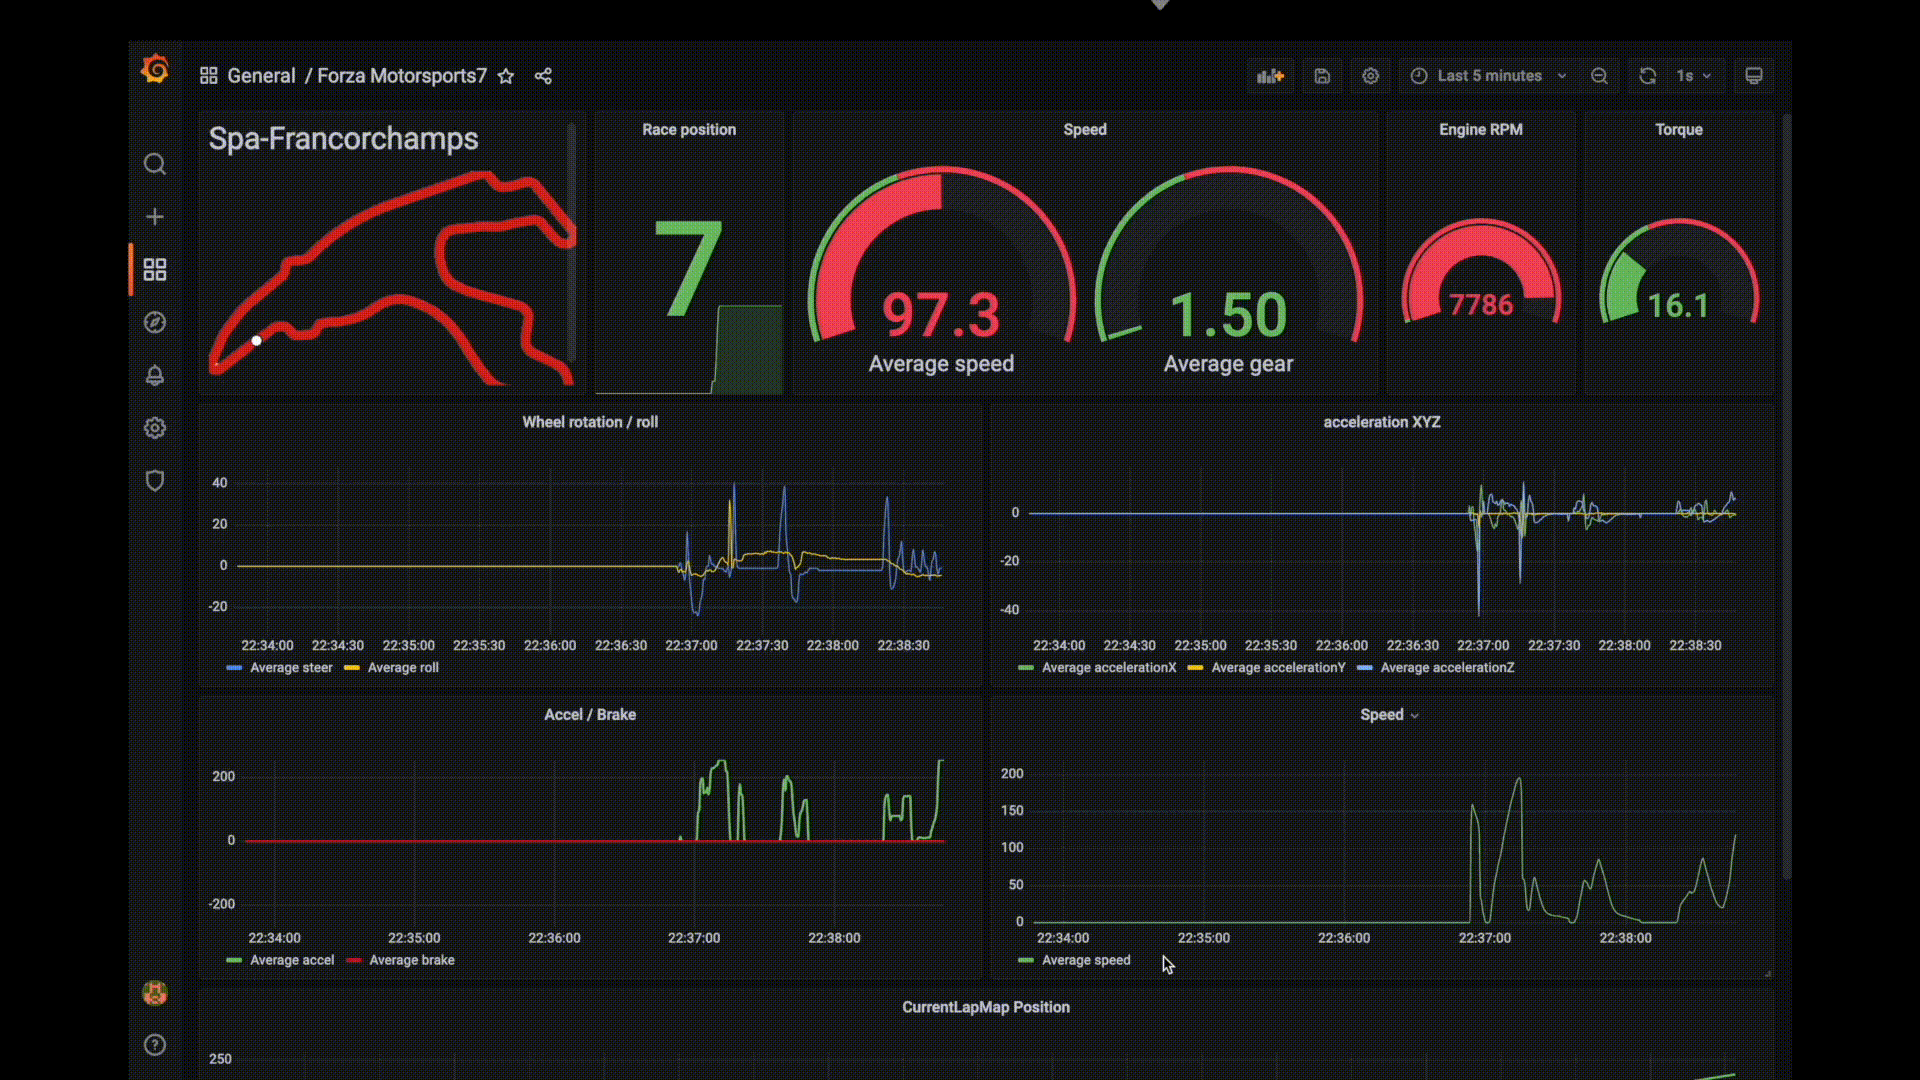Viewport: 1920px width, 1080px height.
Task: Open the search dashboards icon in sidebar
Action: pyautogui.click(x=155, y=164)
